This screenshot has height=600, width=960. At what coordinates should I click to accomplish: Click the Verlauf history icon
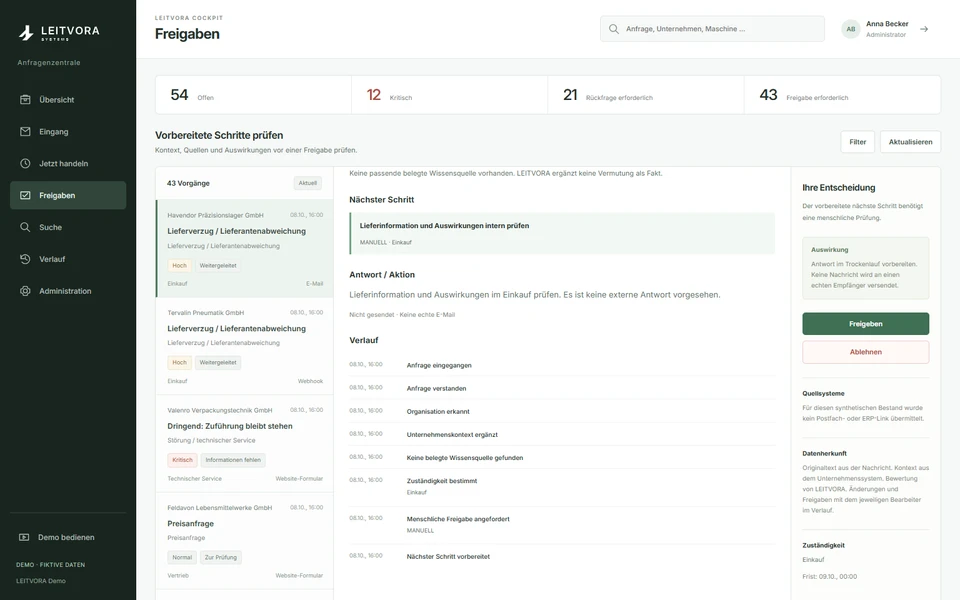tap(25, 258)
